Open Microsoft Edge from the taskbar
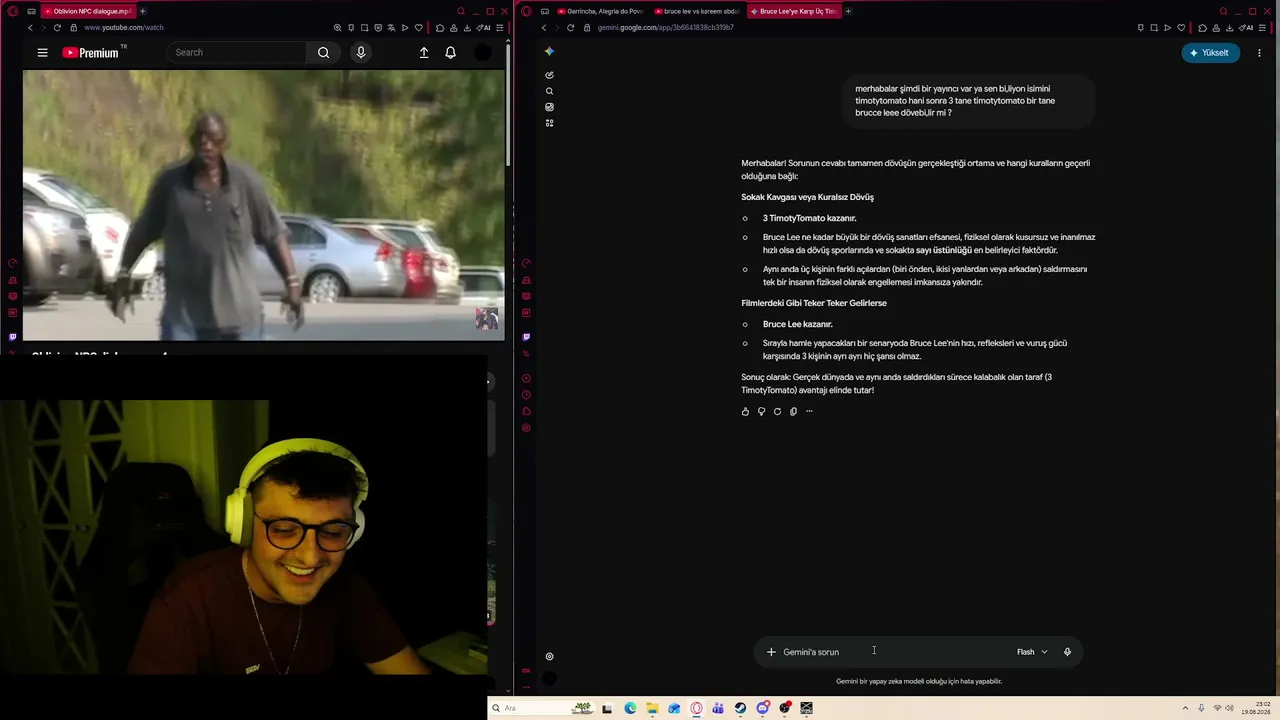Screen dimensions: 1280x720 pyautogui.click(x=630, y=708)
